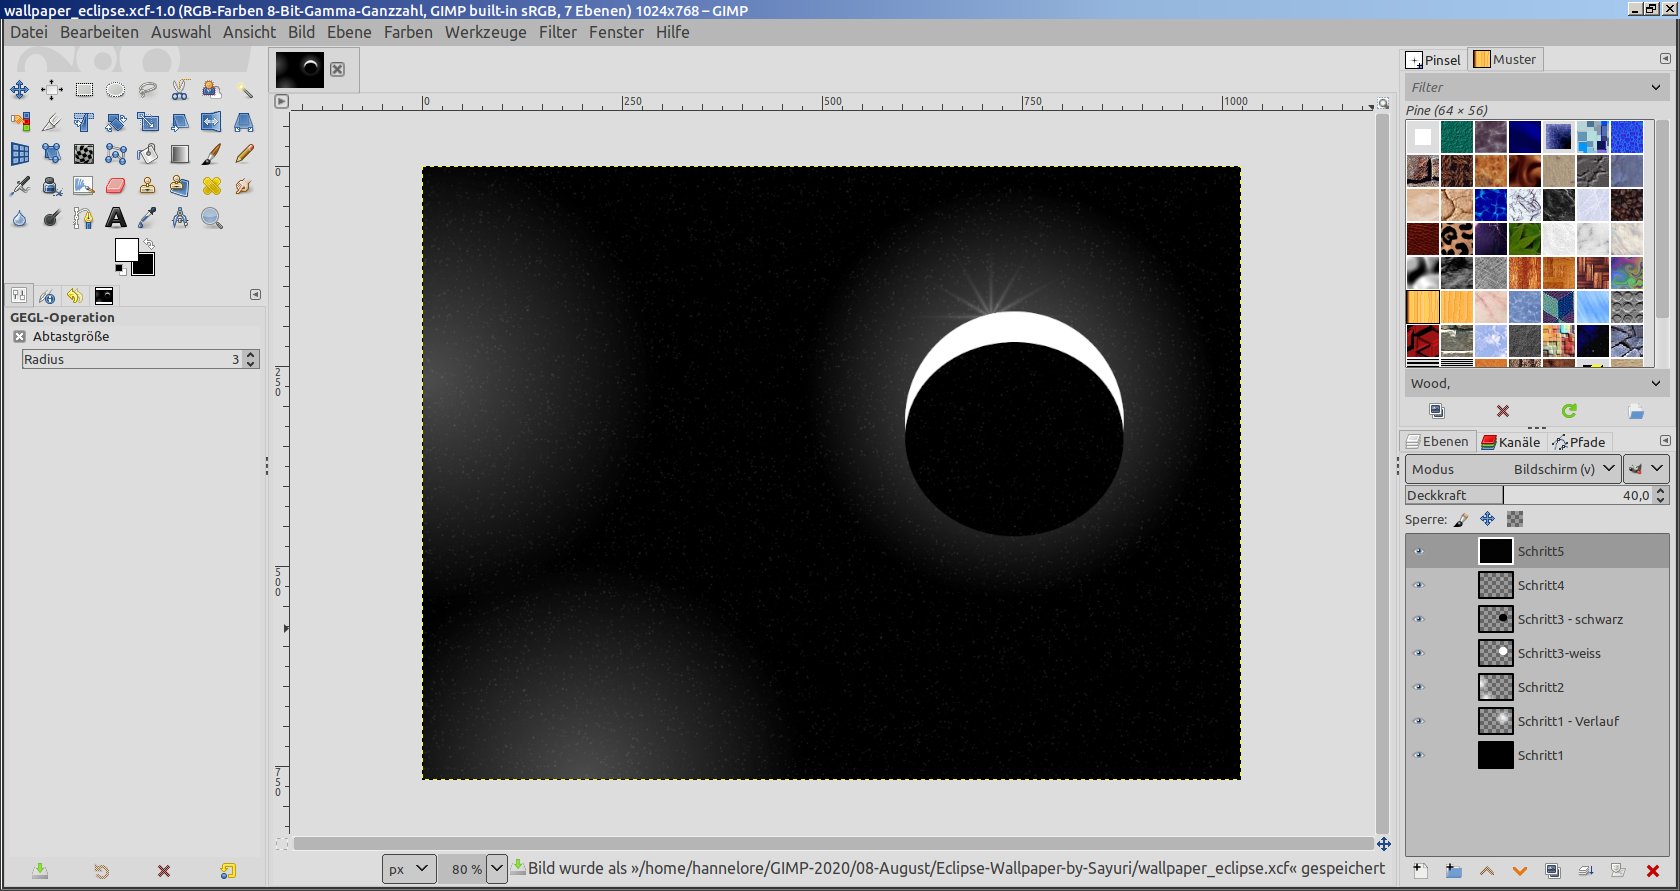Click the white foreground color swatch

[125, 249]
